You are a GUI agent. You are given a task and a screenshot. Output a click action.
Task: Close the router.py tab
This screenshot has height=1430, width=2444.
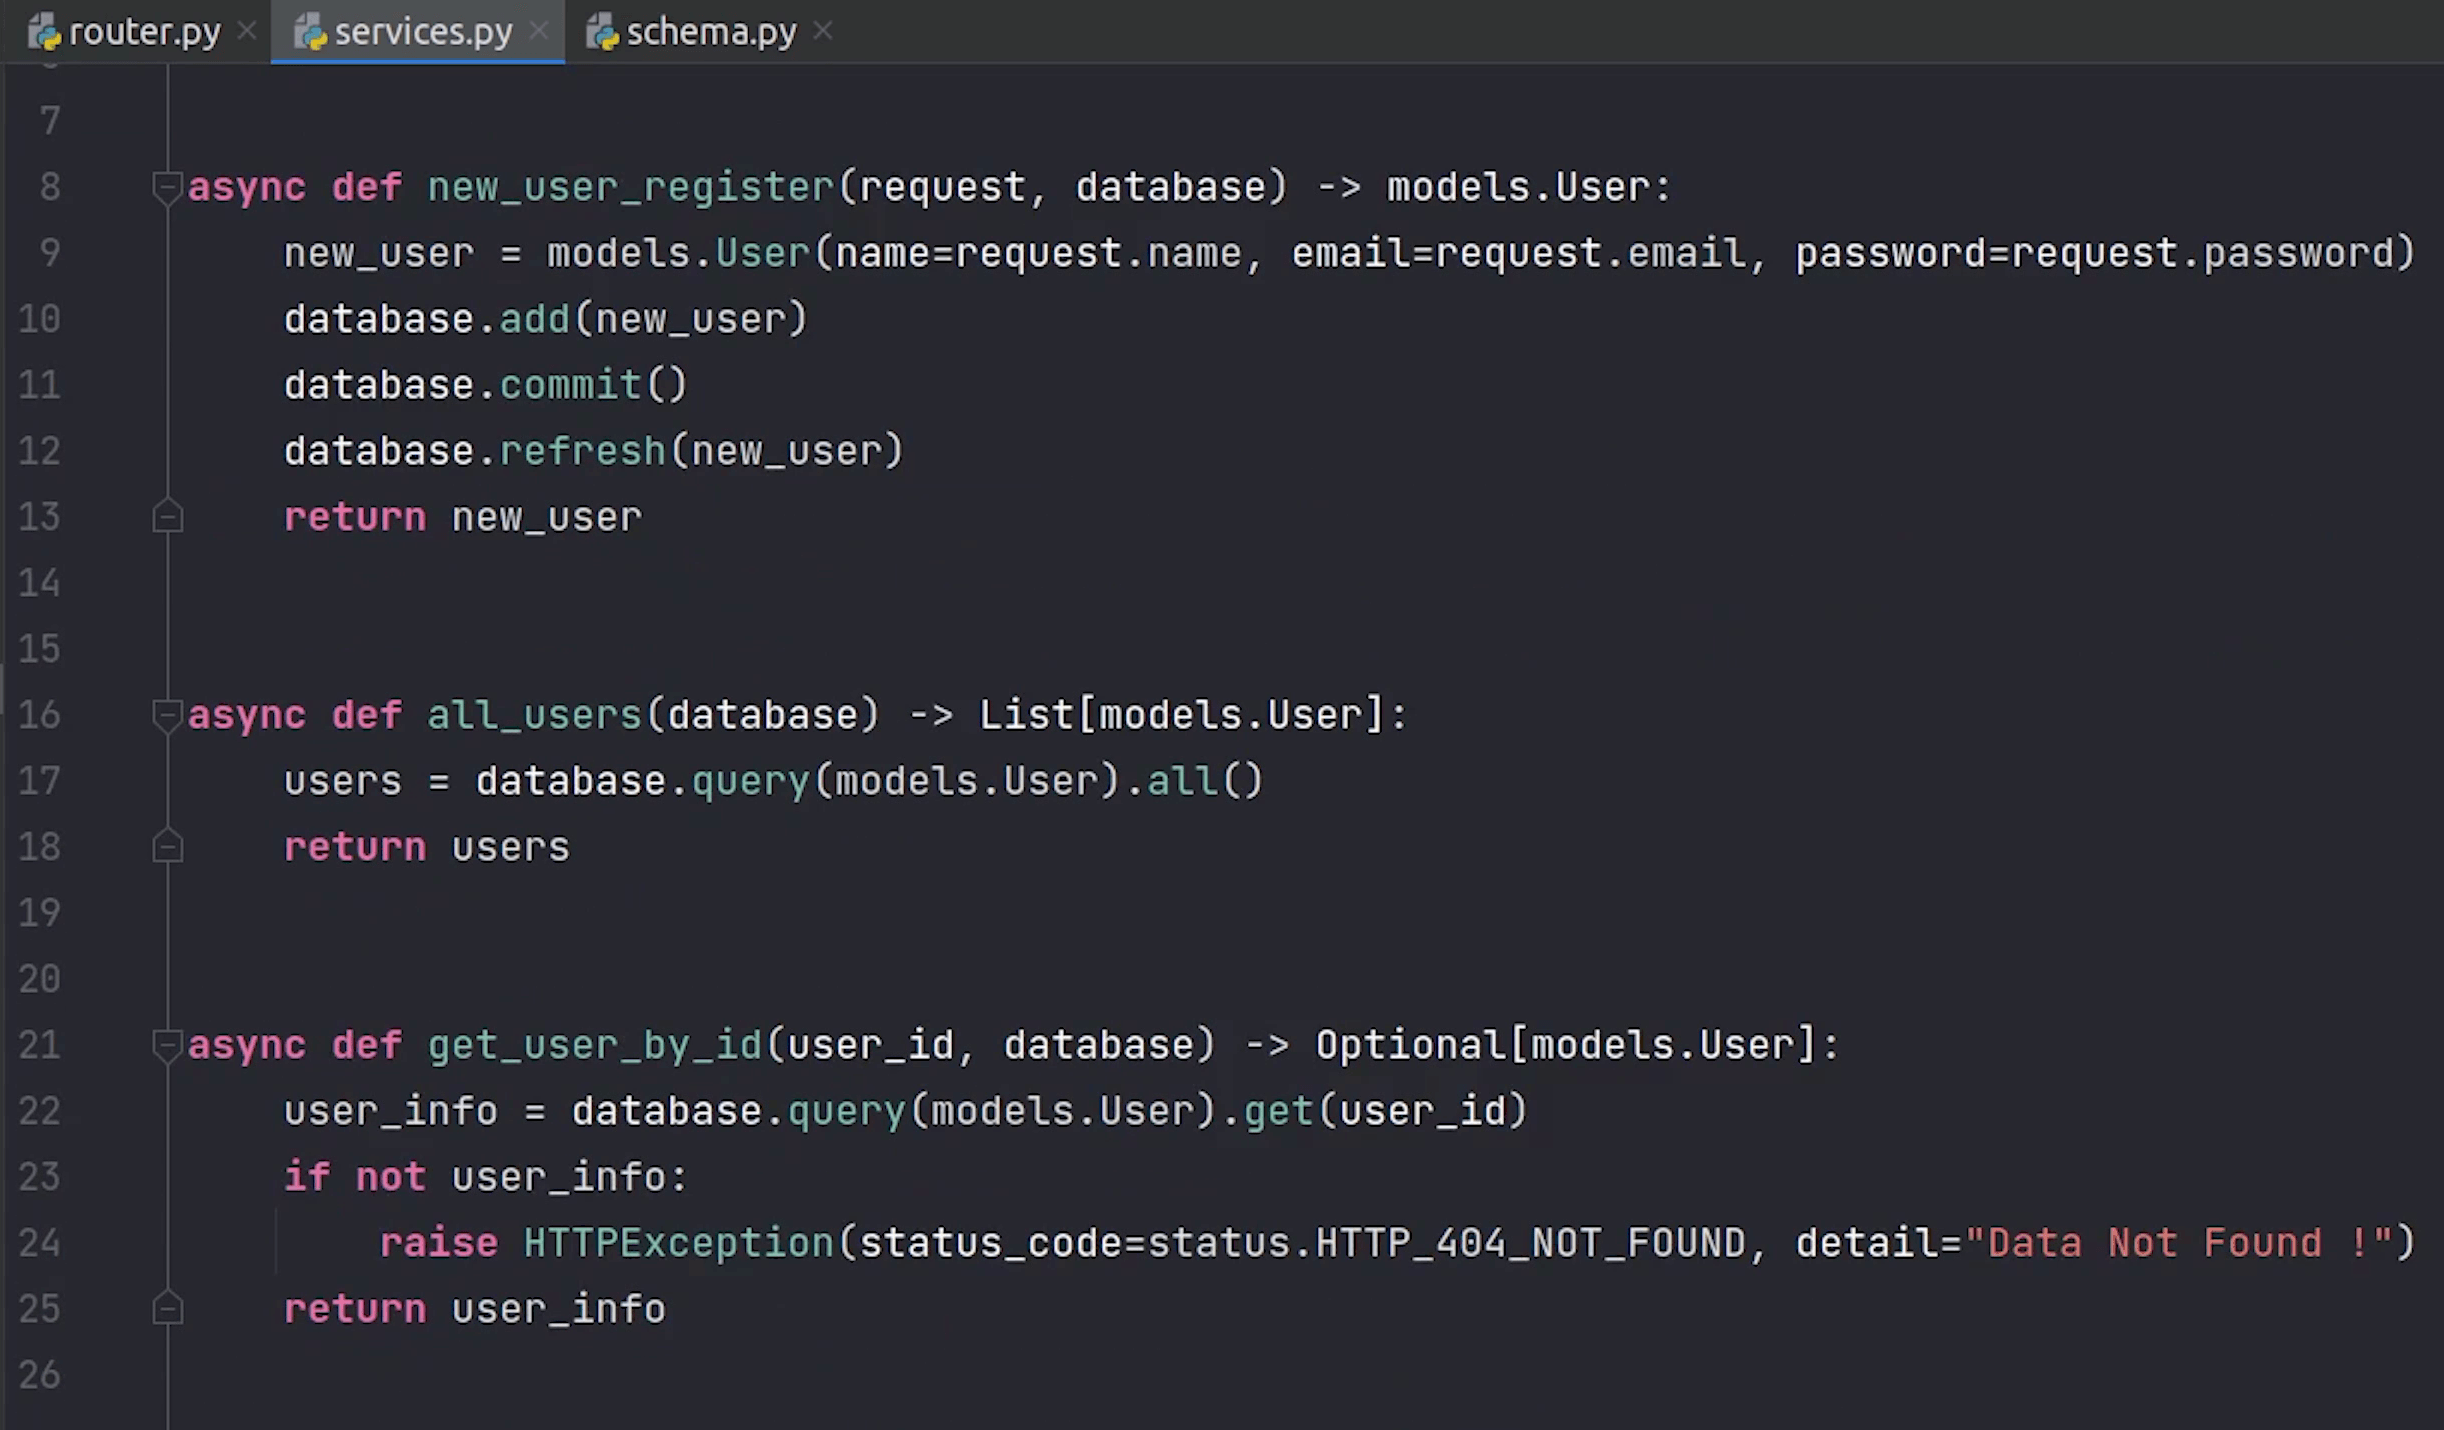click(x=247, y=32)
